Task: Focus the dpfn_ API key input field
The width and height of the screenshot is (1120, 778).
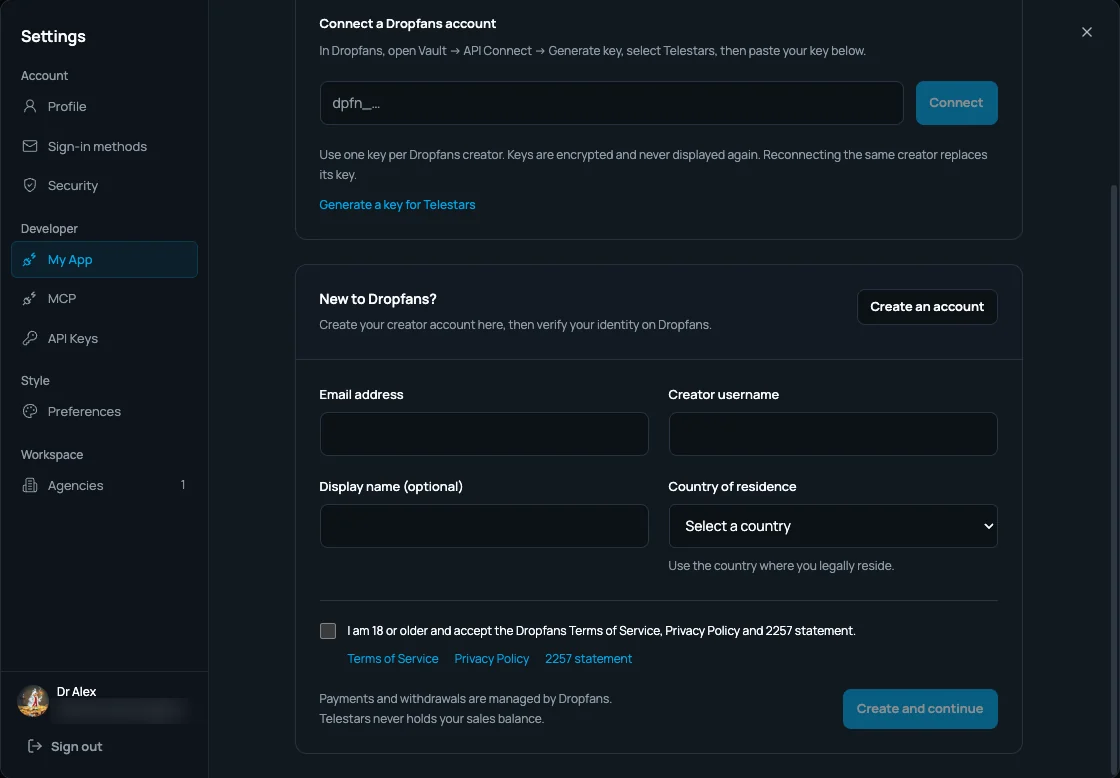Action: (611, 103)
